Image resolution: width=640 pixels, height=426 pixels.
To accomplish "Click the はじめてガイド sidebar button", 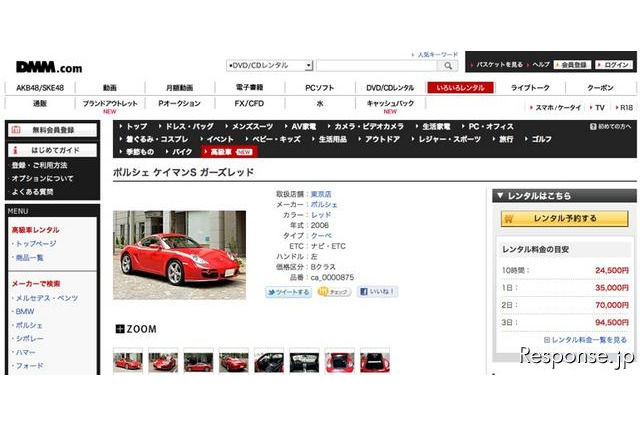I will [53, 150].
